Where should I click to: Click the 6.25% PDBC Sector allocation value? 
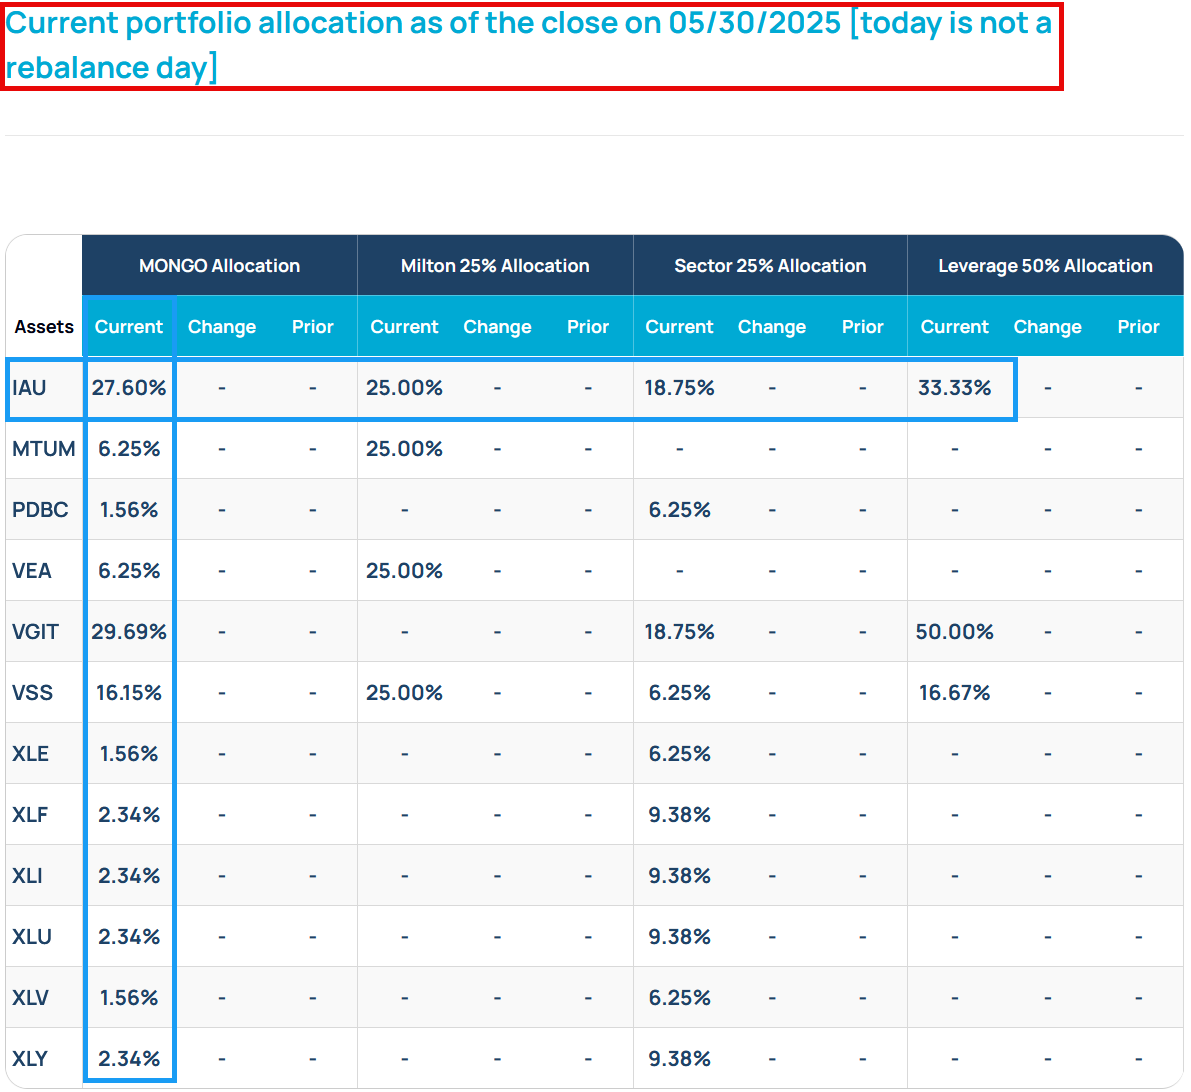[679, 509]
